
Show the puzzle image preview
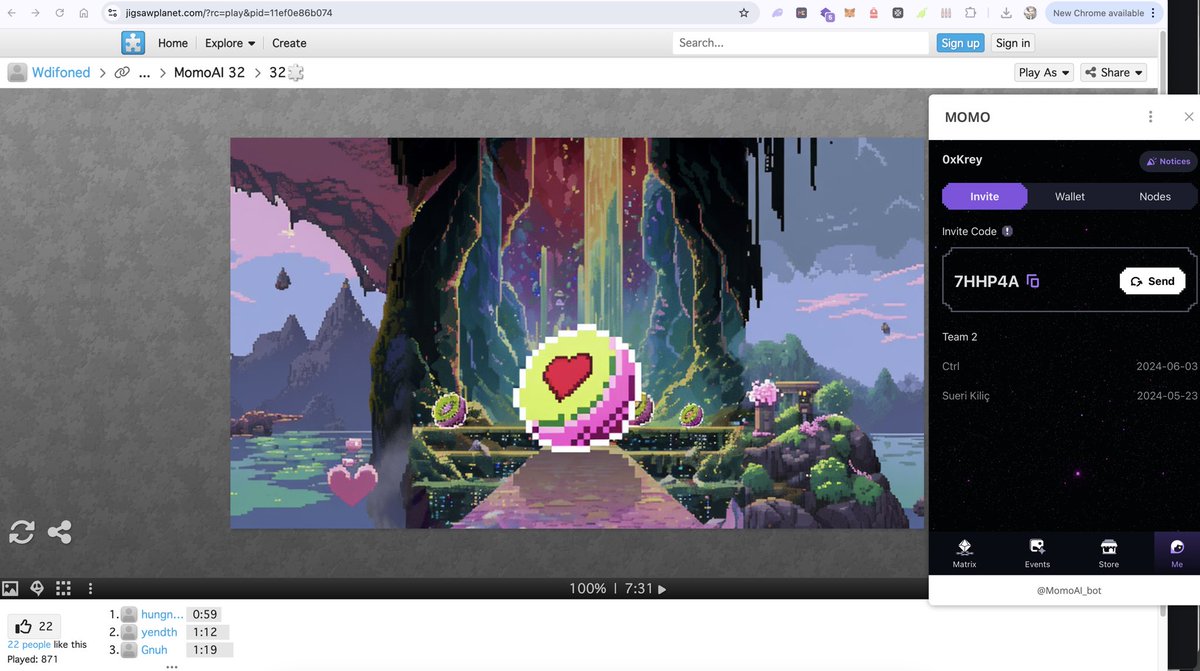coord(10,589)
